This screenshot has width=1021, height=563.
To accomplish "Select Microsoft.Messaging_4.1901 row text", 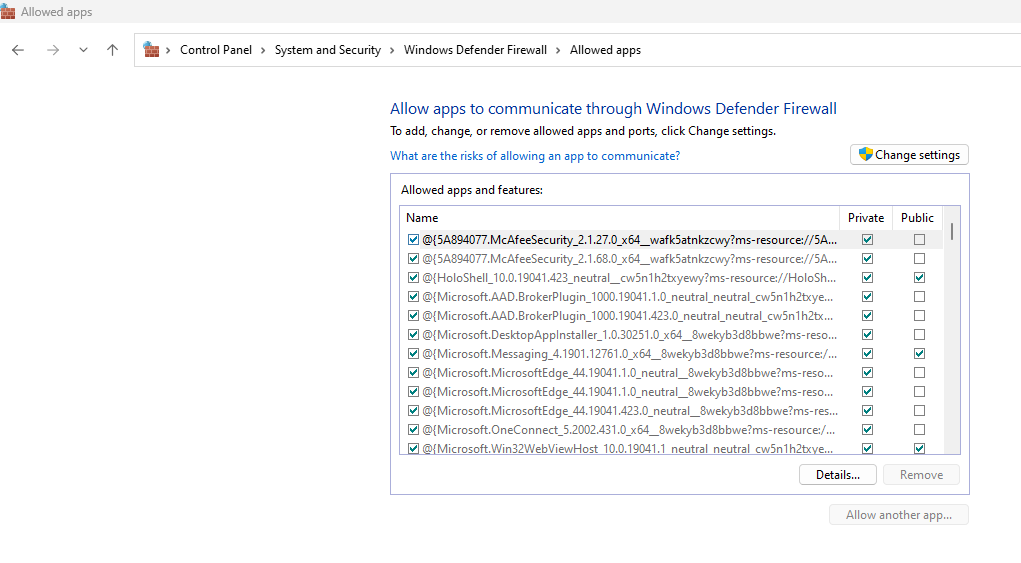I will coord(629,353).
